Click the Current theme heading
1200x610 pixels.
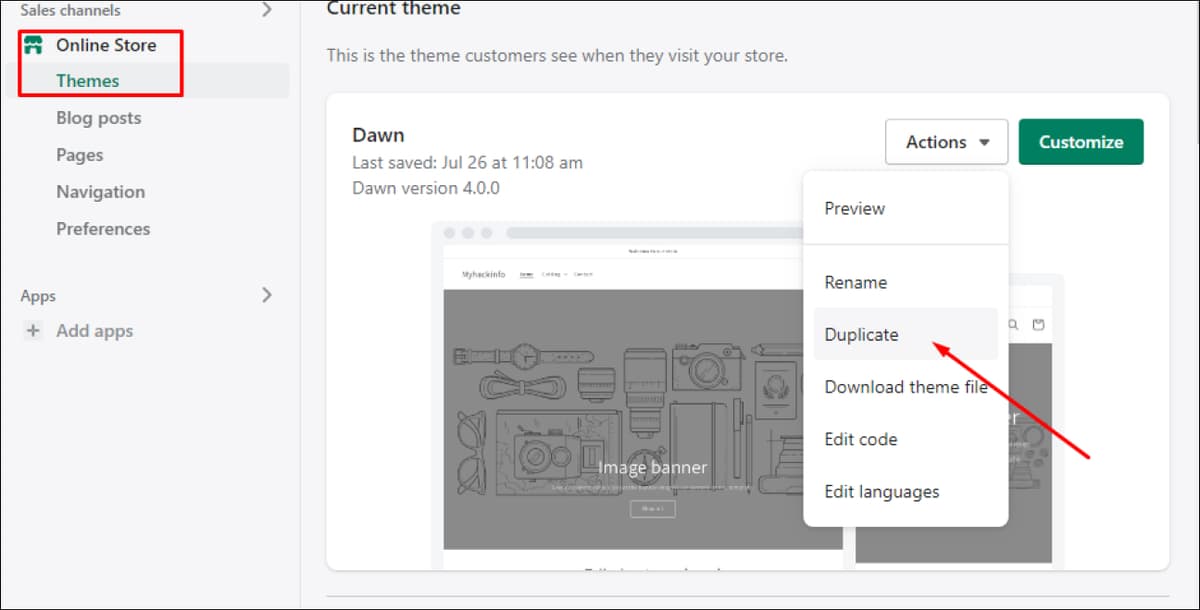(394, 9)
